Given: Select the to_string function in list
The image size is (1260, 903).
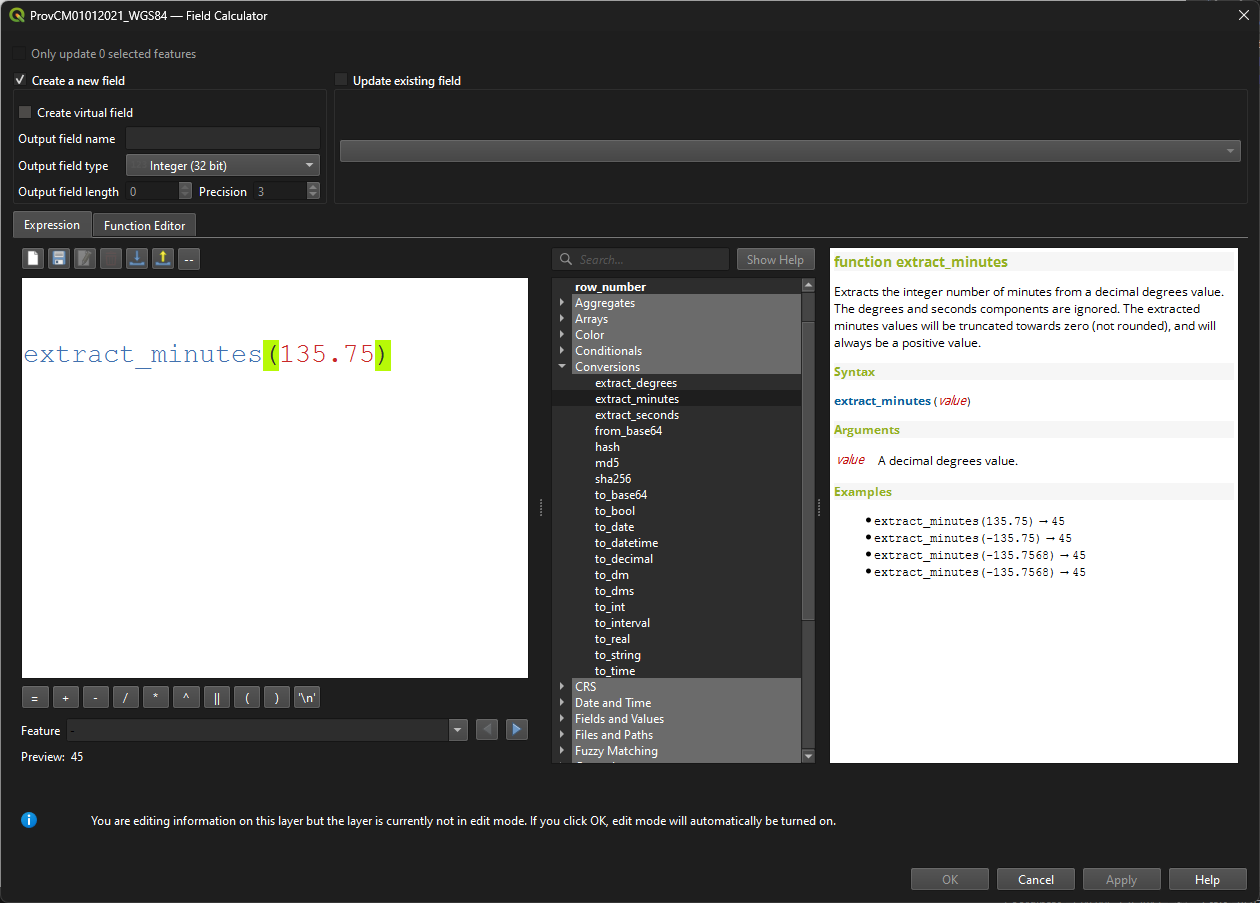Looking at the screenshot, I should click(617, 655).
